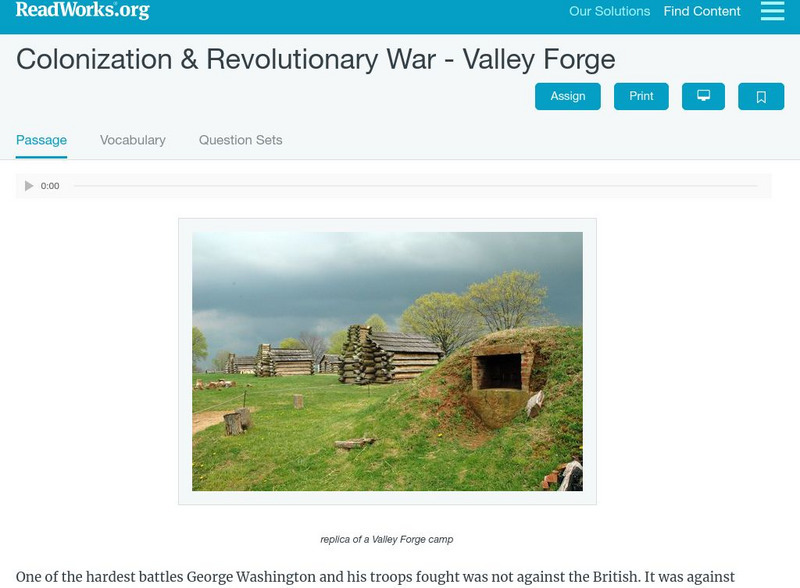Open the hamburger menu icon
The height and width of the screenshot is (588, 800).
(x=772, y=11)
